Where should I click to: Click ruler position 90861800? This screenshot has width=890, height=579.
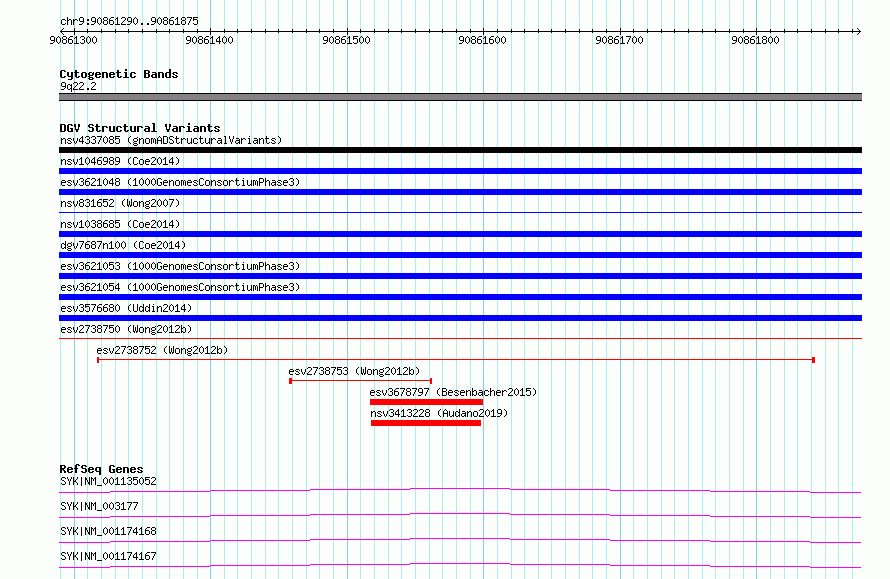click(x=755, y=40)
